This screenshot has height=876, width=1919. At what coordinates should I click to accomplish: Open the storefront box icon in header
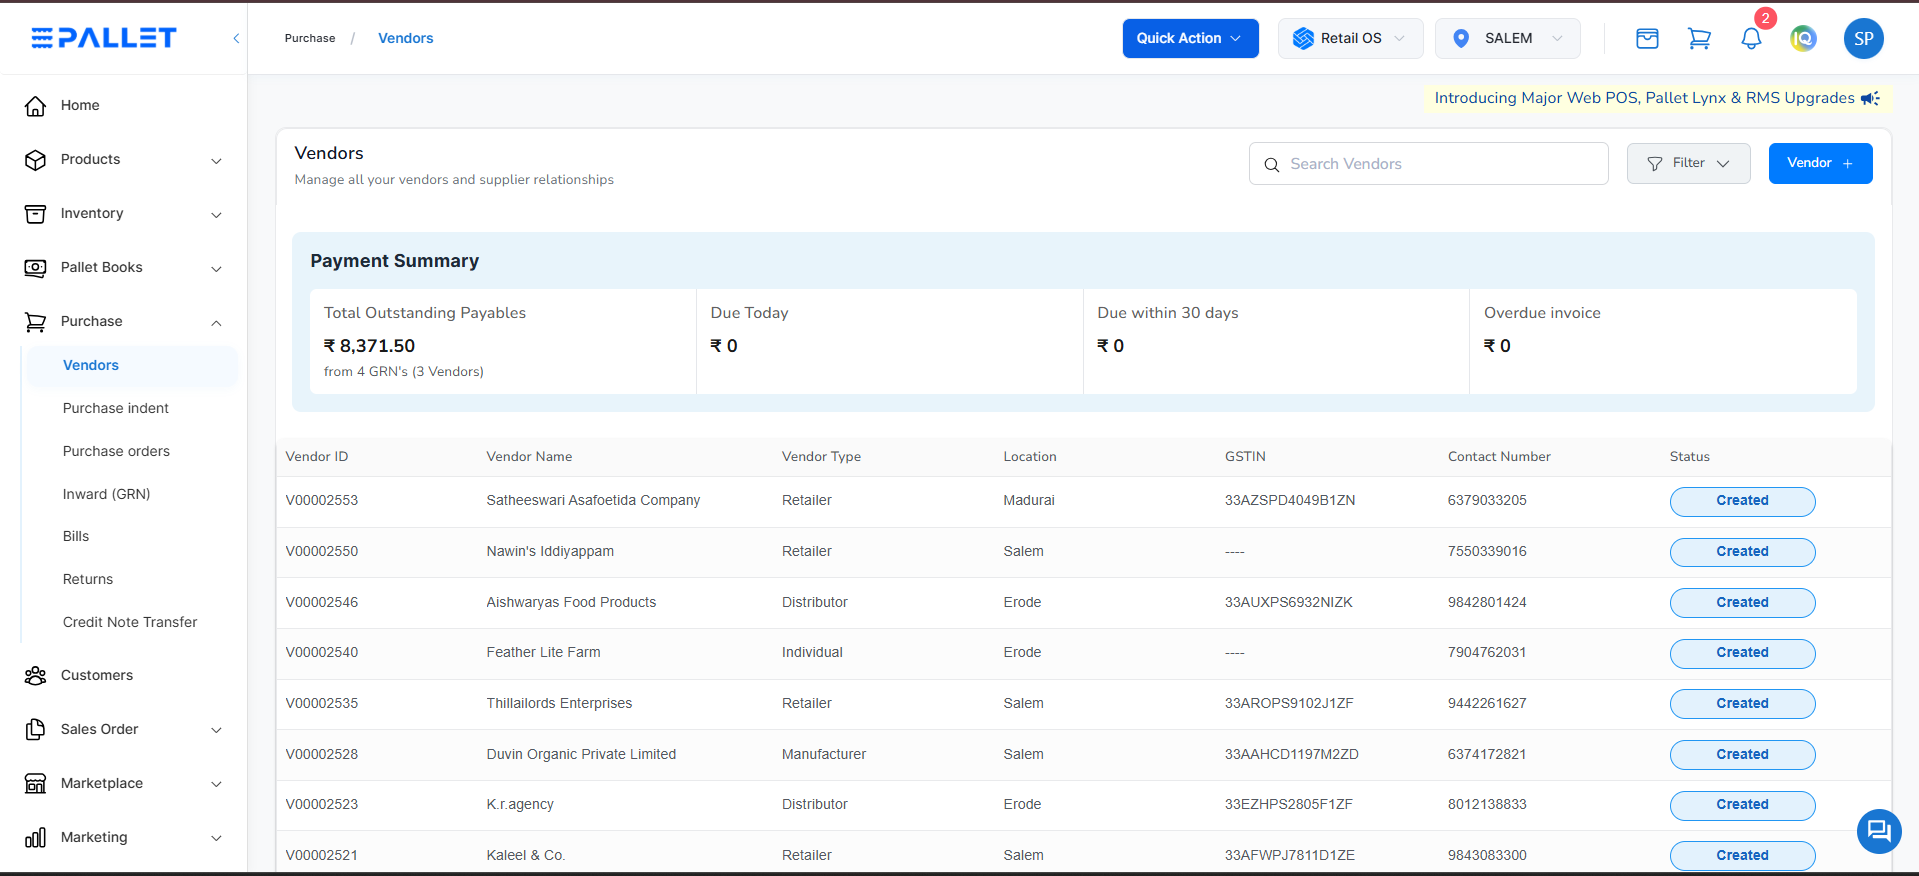pos(1646,39)
